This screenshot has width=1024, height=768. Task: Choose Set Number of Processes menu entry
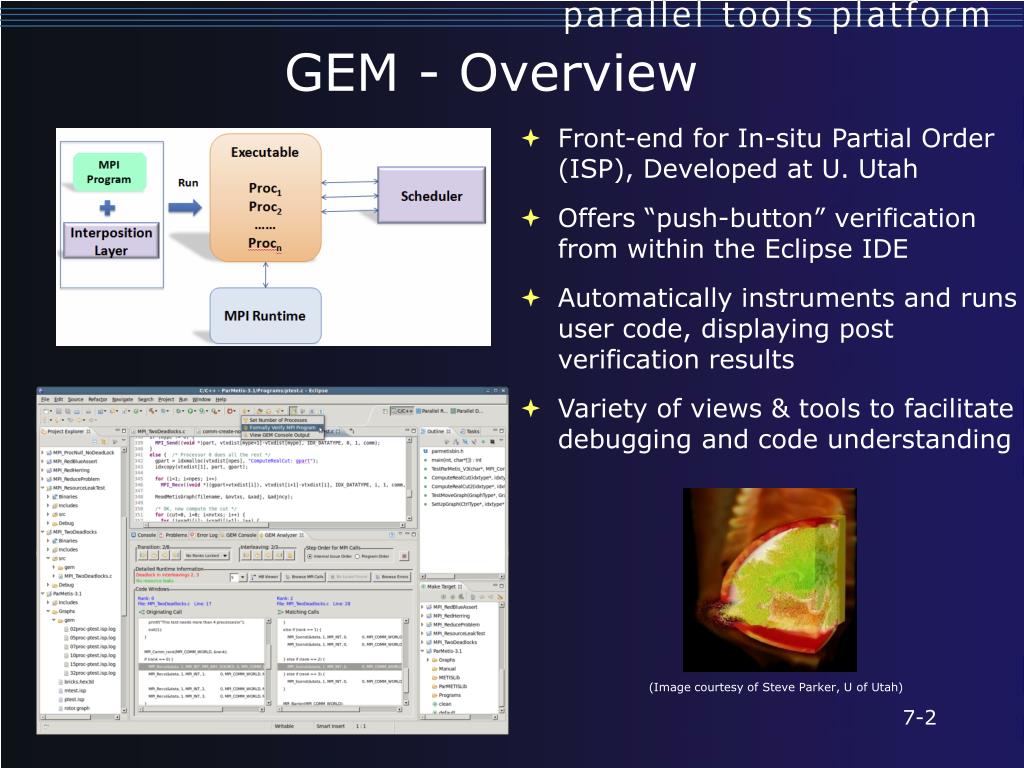pos(283,420)
